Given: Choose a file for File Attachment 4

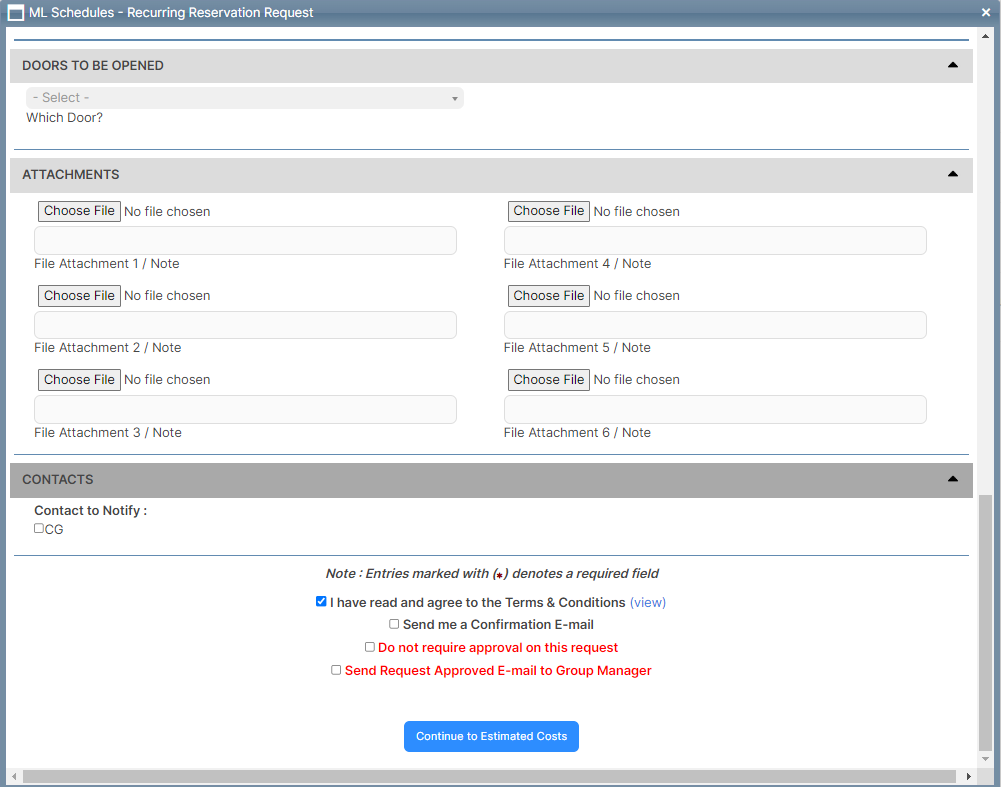Looking at the screenshot, I should point(548,211).
